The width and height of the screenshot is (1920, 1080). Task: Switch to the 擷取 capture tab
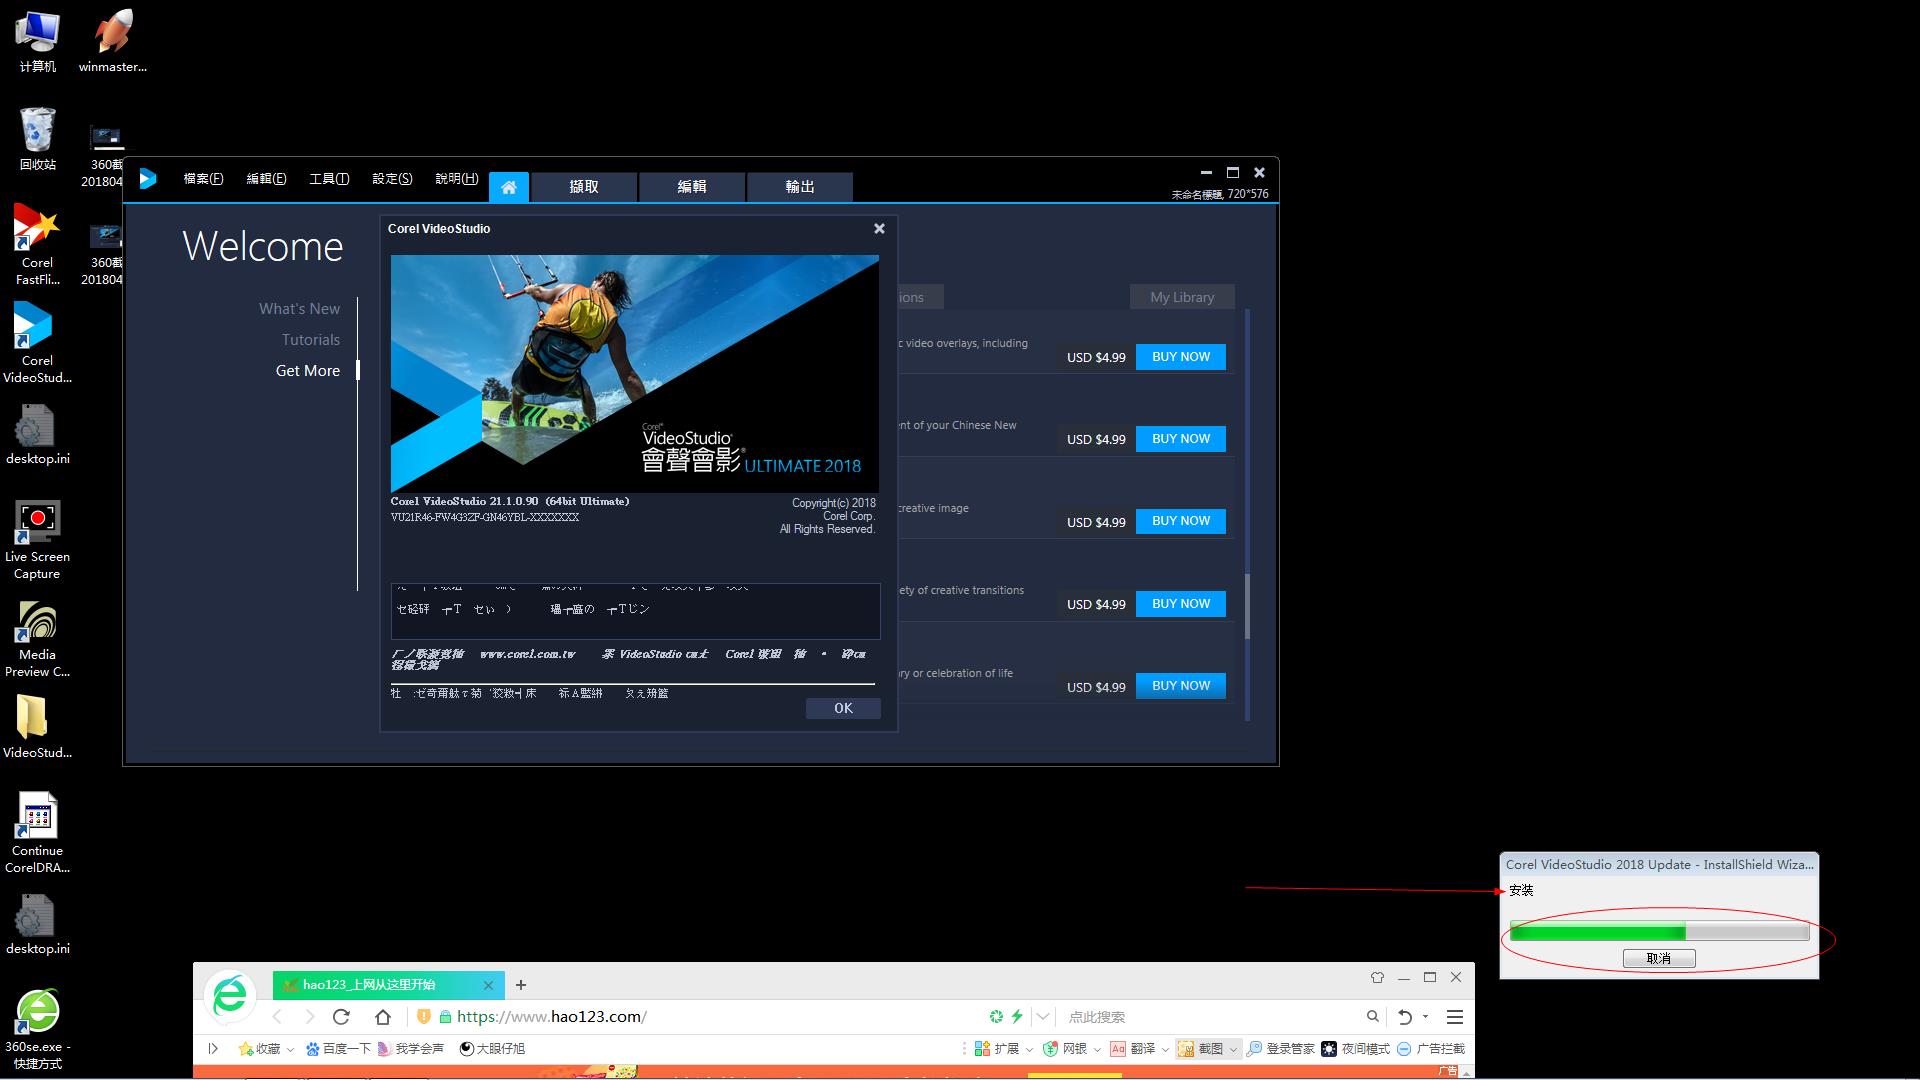(x=584, y=187)
